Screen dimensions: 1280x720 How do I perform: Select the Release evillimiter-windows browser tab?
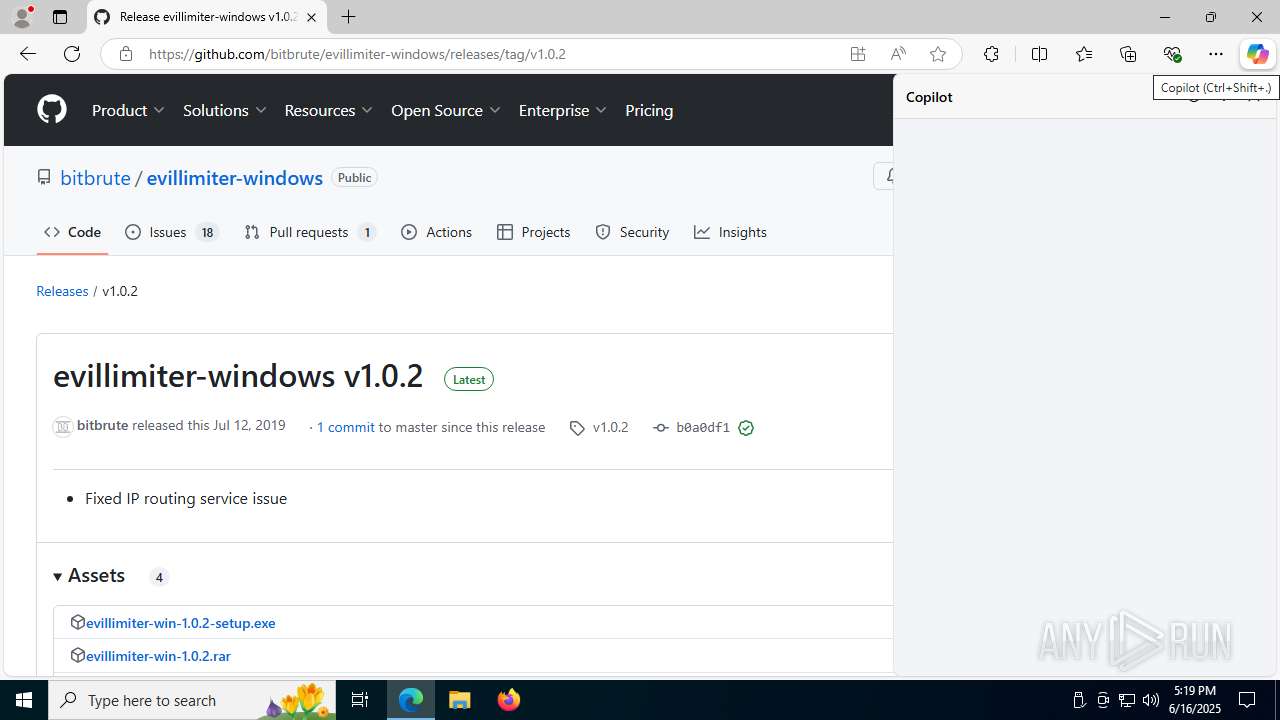click(x=207, y=17)
